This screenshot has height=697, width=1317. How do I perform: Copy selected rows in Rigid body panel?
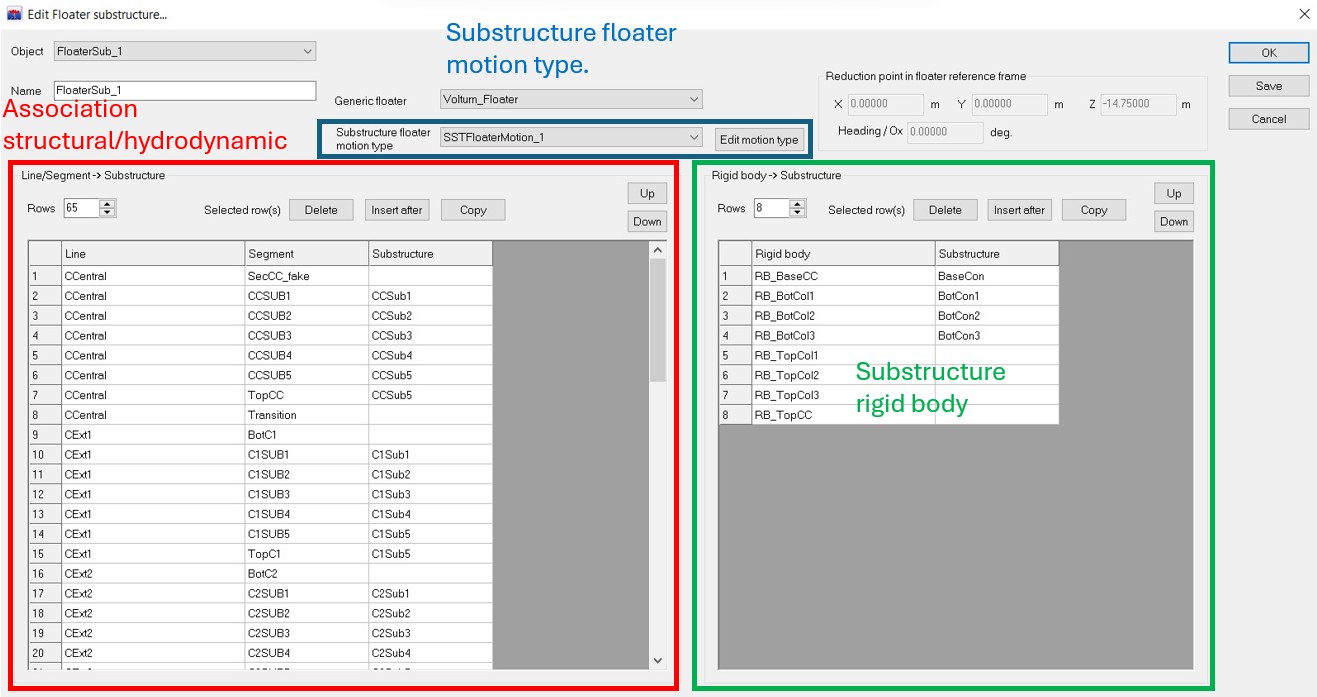click(1093, 210)
